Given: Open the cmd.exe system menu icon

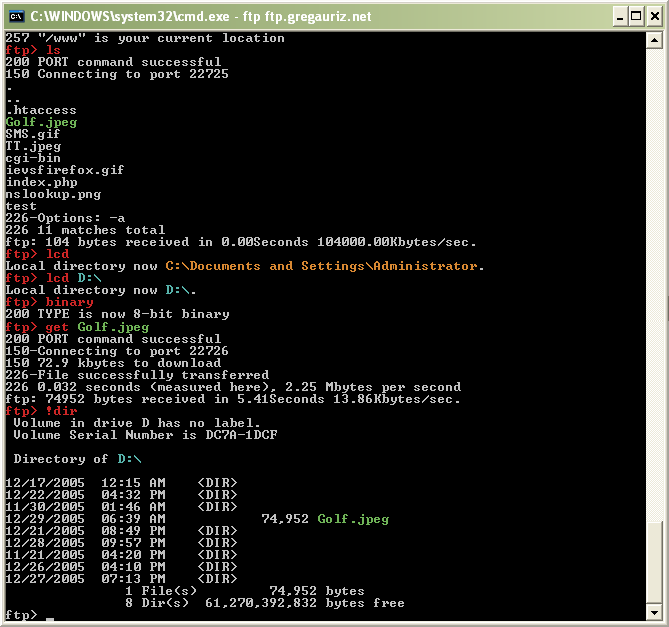Looking at the screenshot, I should tap(15, 15).
